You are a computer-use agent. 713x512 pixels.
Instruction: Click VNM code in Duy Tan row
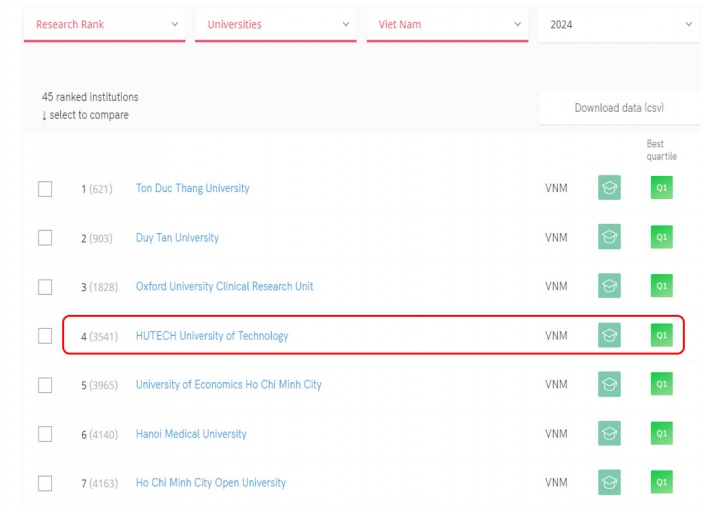pos(556,237)
